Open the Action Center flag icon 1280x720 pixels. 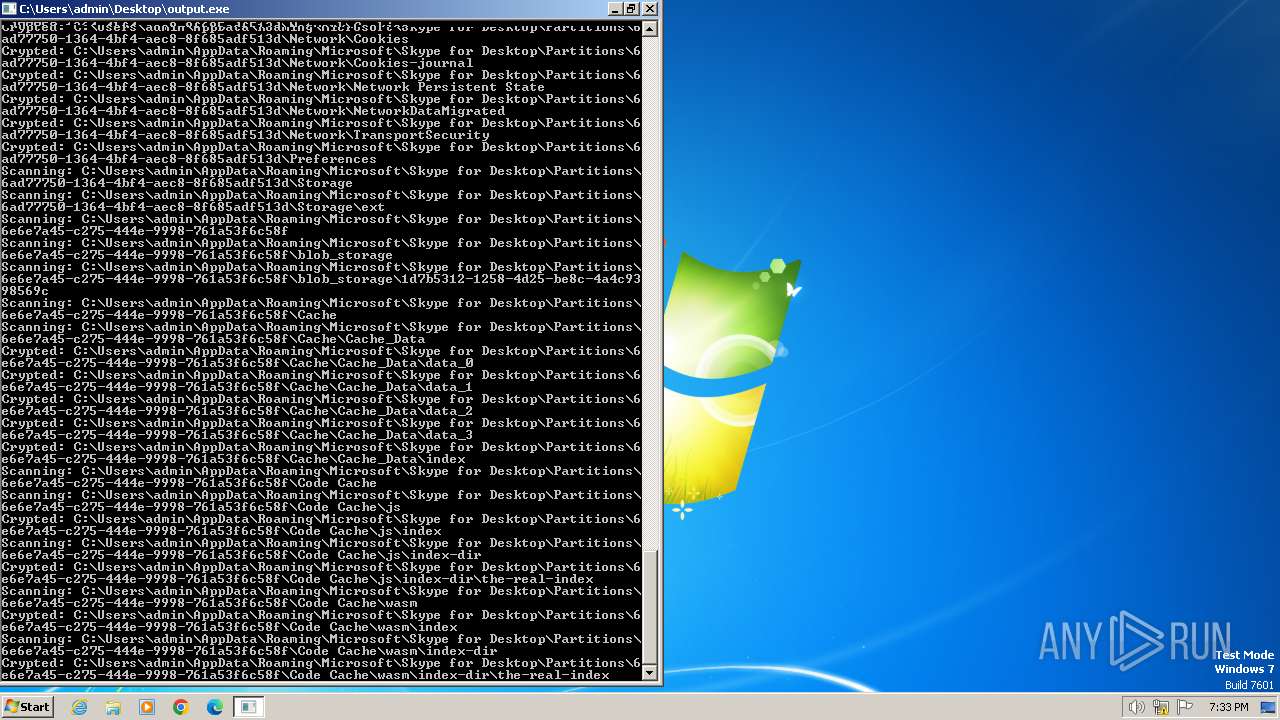click(1185, 707)
